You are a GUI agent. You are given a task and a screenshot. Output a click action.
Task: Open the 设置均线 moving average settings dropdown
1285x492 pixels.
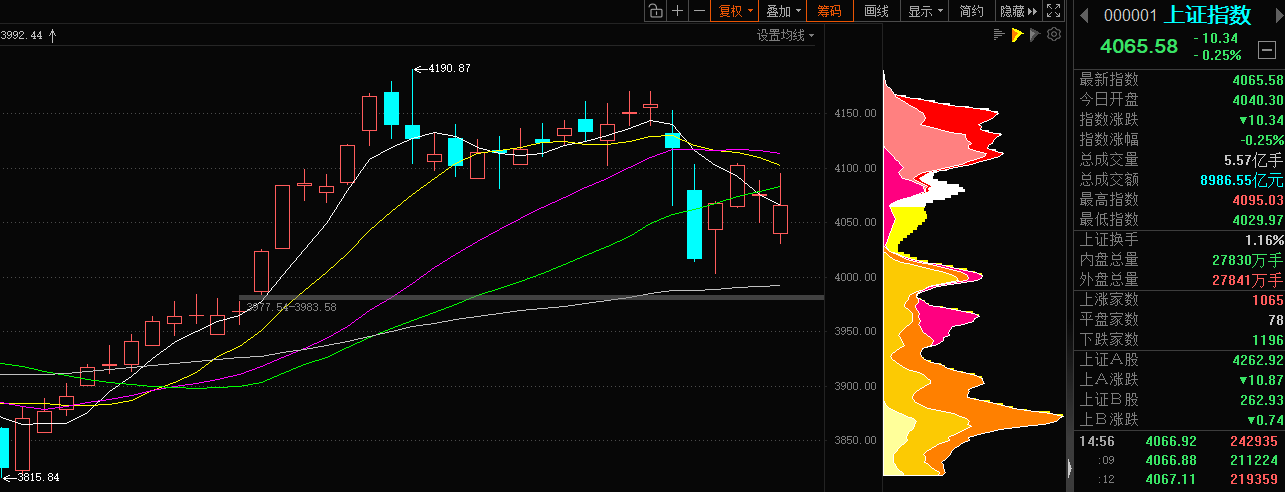coord(785,35)
